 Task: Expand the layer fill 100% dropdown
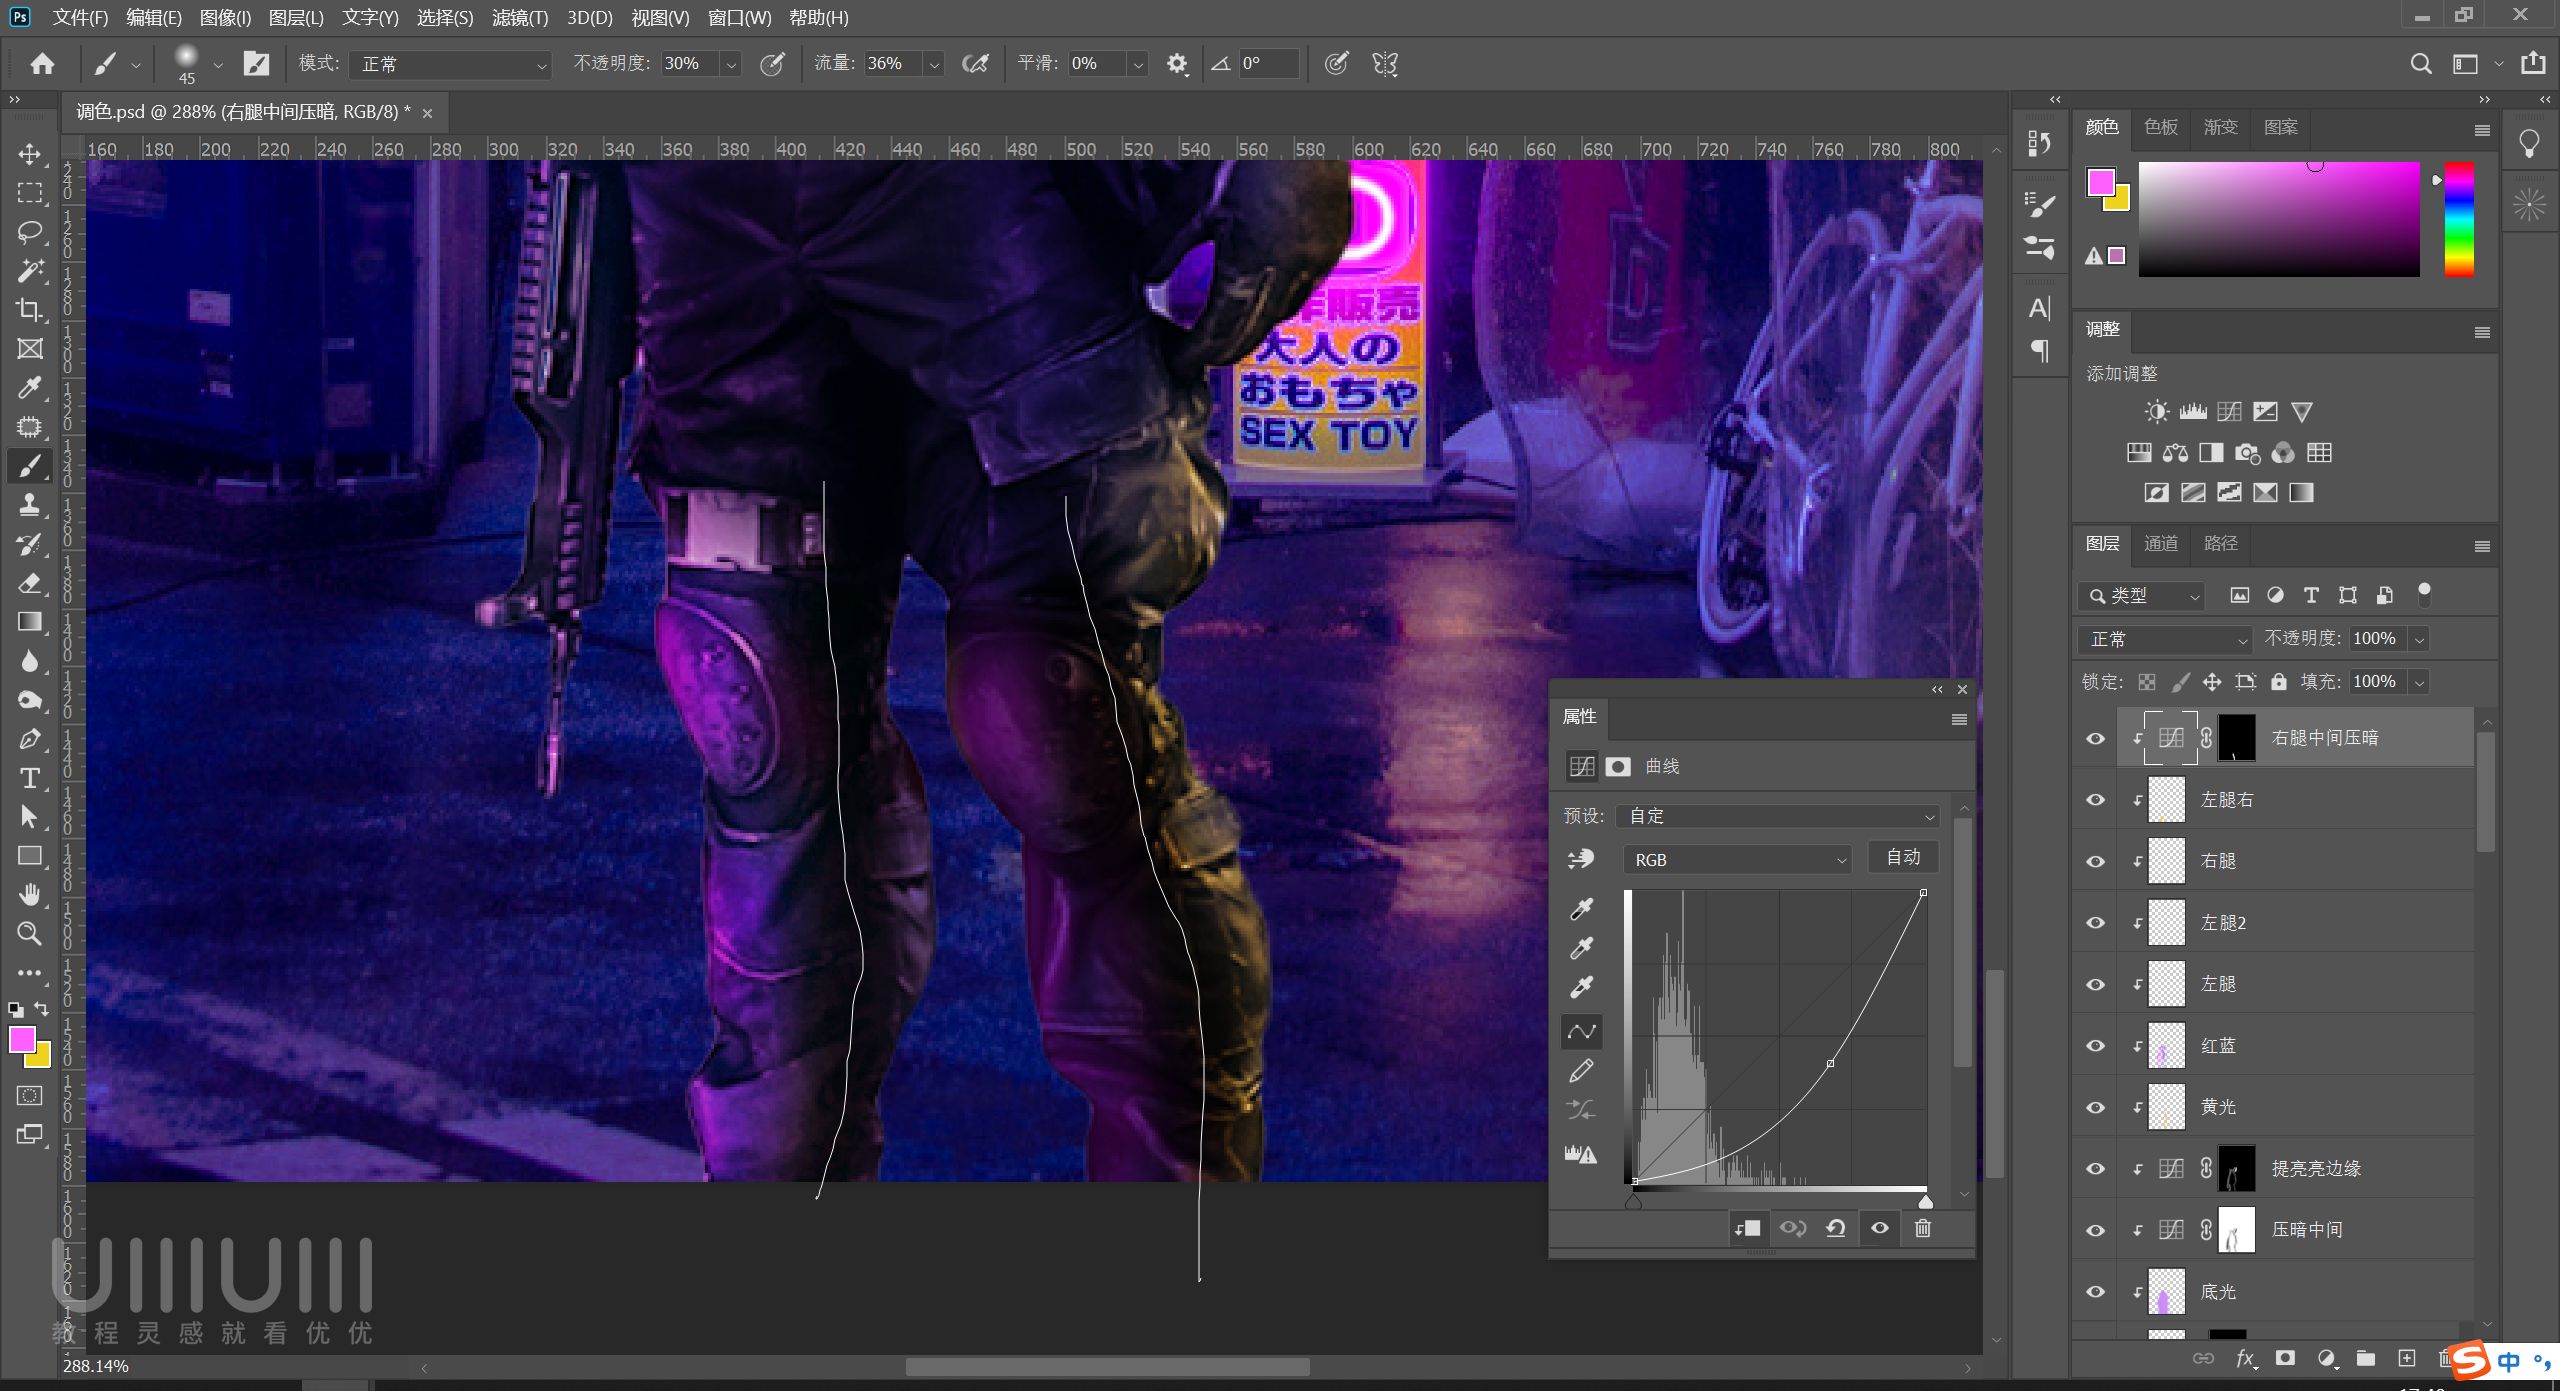[2420, 682]
